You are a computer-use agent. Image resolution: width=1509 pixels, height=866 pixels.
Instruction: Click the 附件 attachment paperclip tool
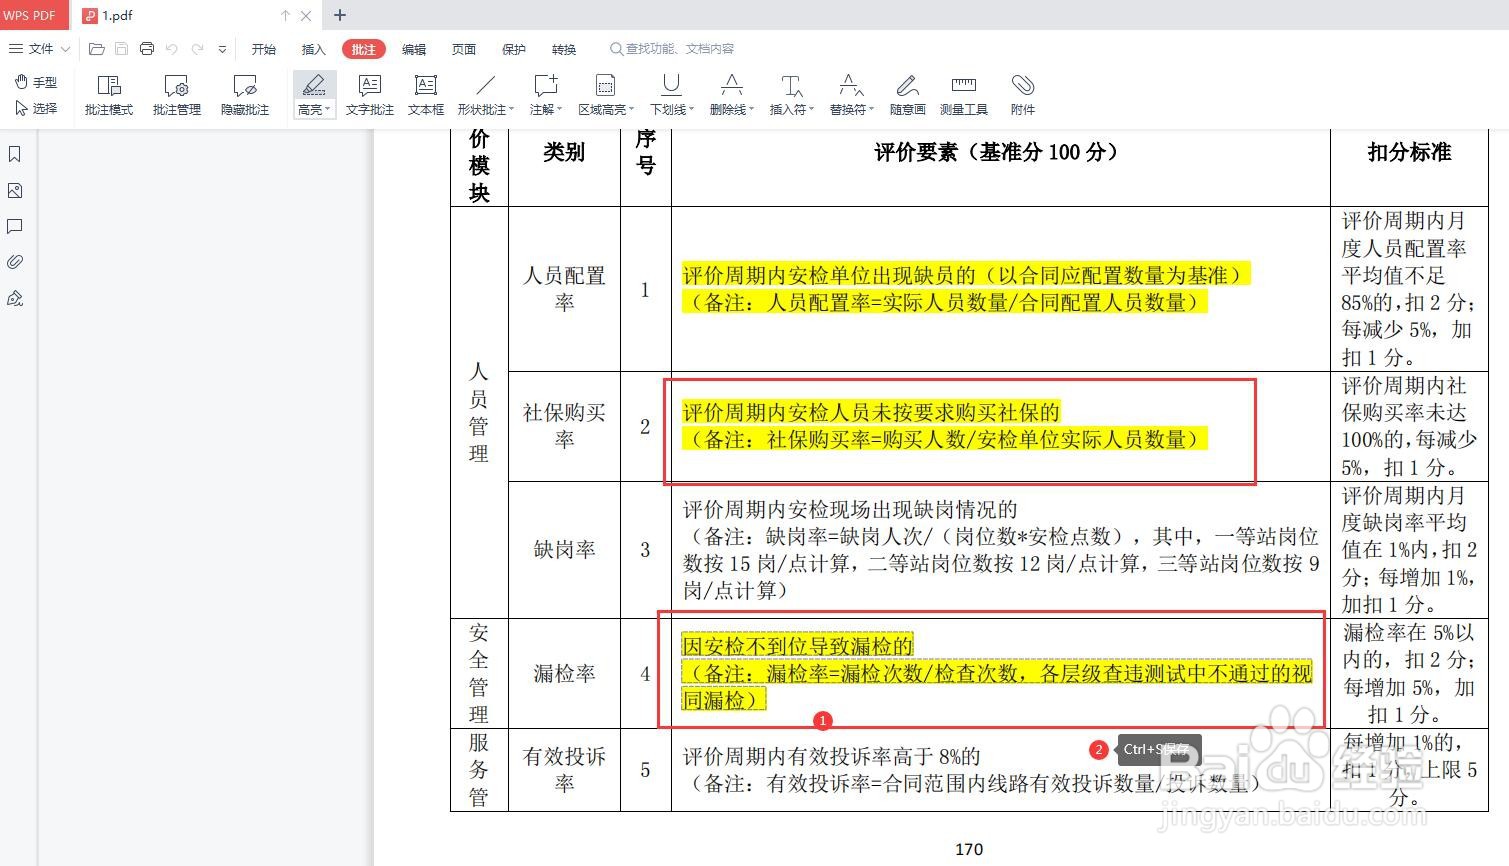1023,95
